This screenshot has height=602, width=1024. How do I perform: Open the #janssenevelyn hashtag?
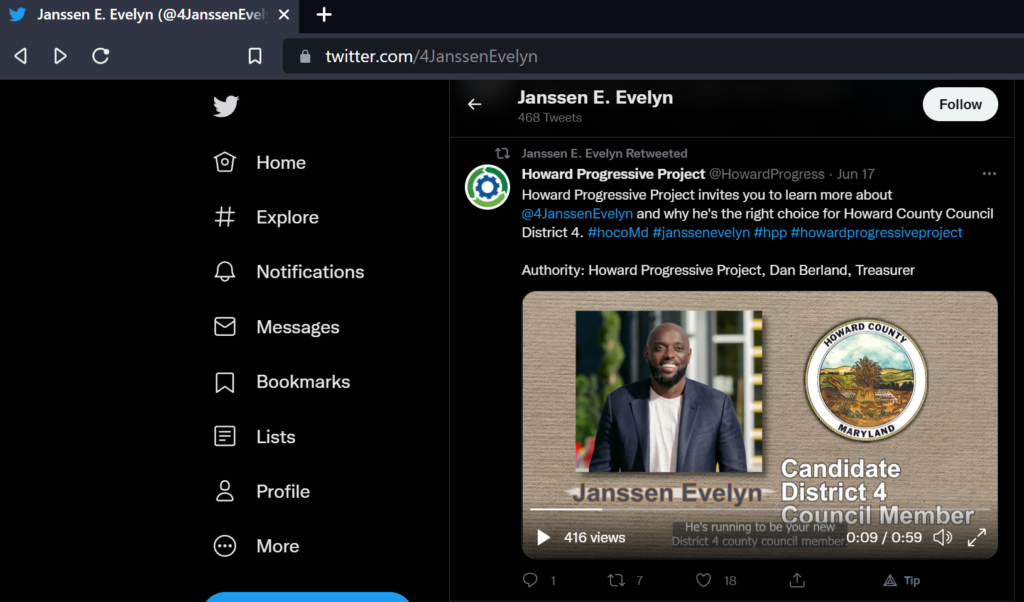[x=701, y=232]
